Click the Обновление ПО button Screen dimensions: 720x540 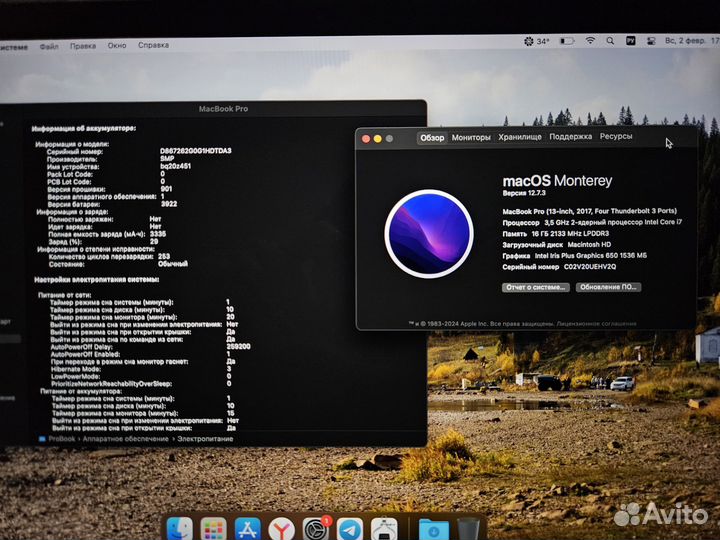(608, 287)
